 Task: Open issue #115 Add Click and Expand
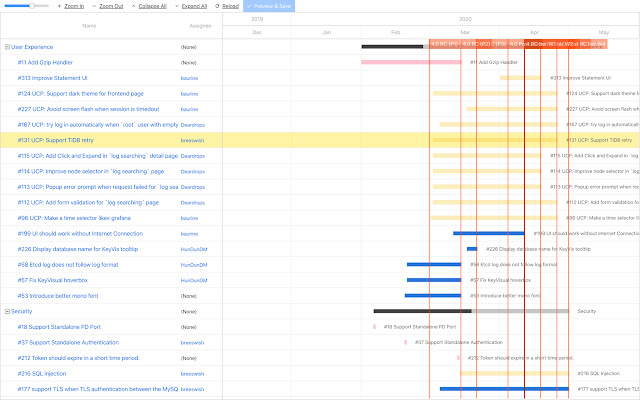point(98,156)
